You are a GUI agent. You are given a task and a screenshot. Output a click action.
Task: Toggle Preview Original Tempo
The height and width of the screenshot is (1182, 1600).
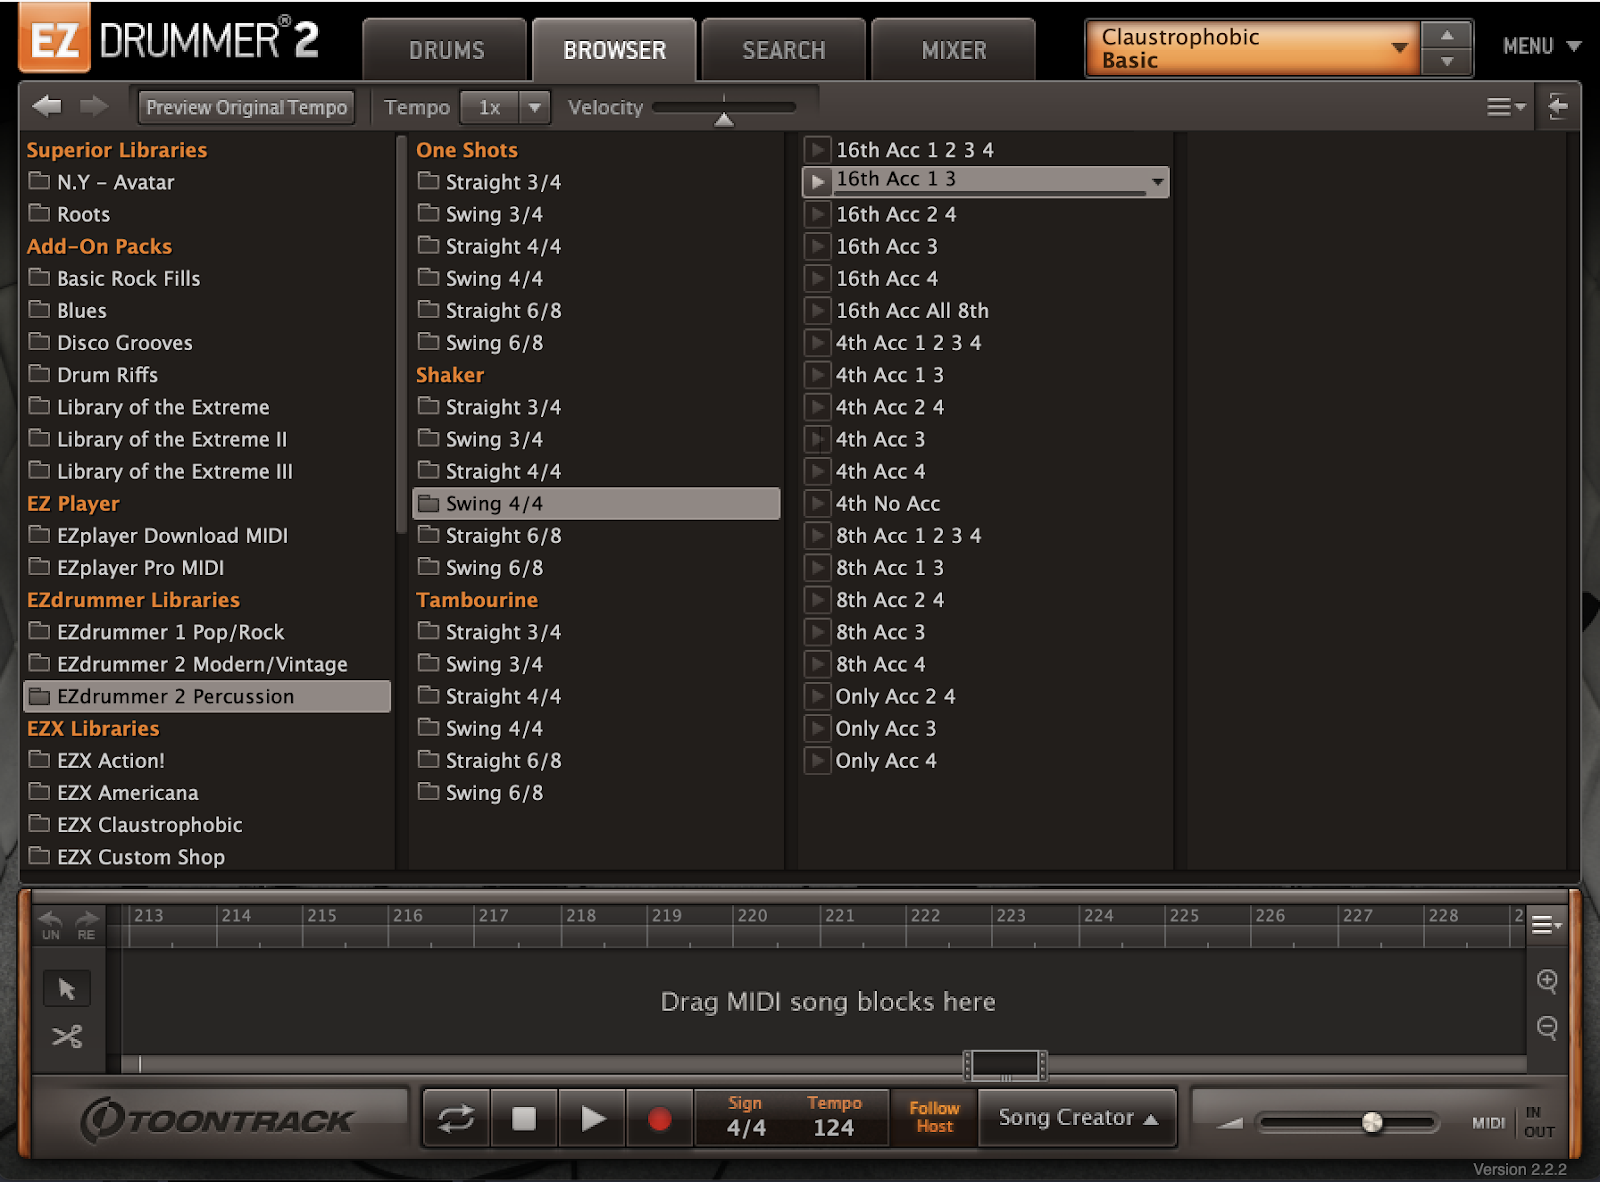[246, 107]
